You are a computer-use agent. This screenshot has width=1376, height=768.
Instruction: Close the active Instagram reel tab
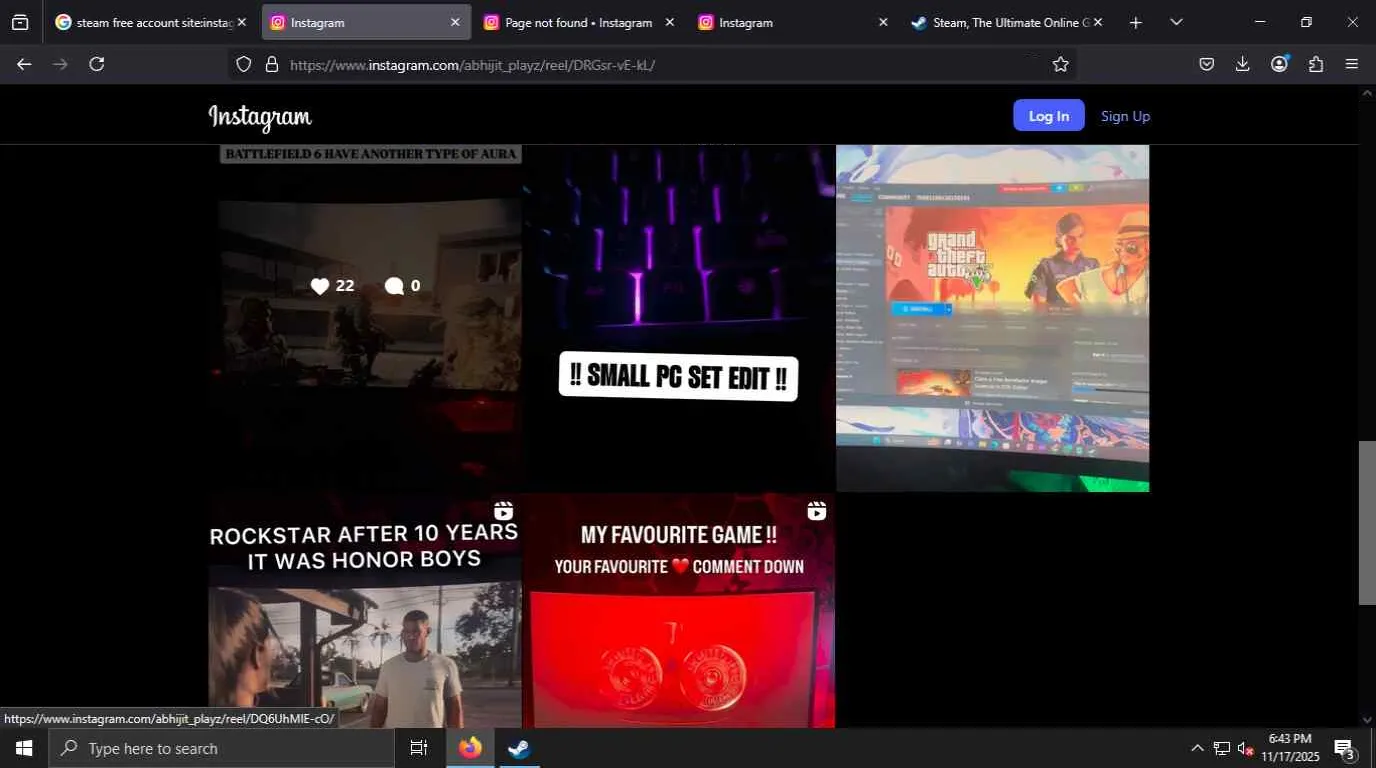(455, 22)
